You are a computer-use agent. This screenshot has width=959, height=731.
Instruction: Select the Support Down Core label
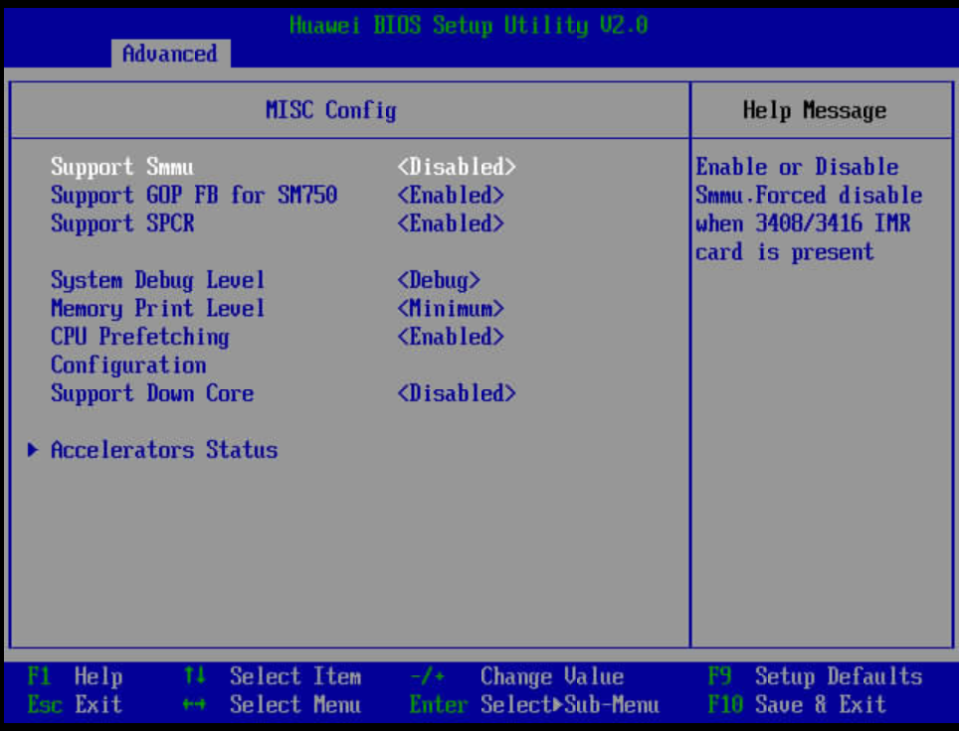pos(152,393)
